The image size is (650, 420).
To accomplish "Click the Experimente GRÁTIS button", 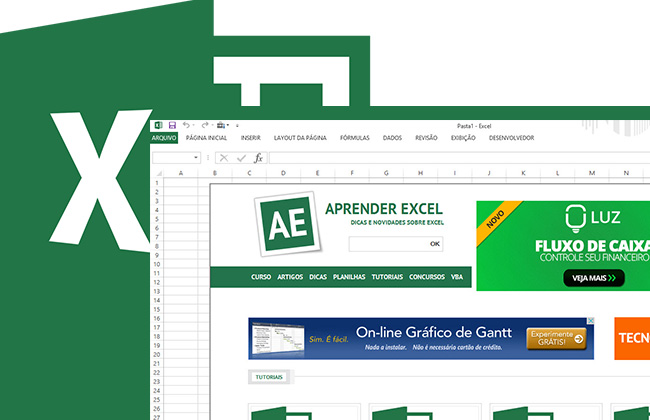I will (x=556, y=338).
